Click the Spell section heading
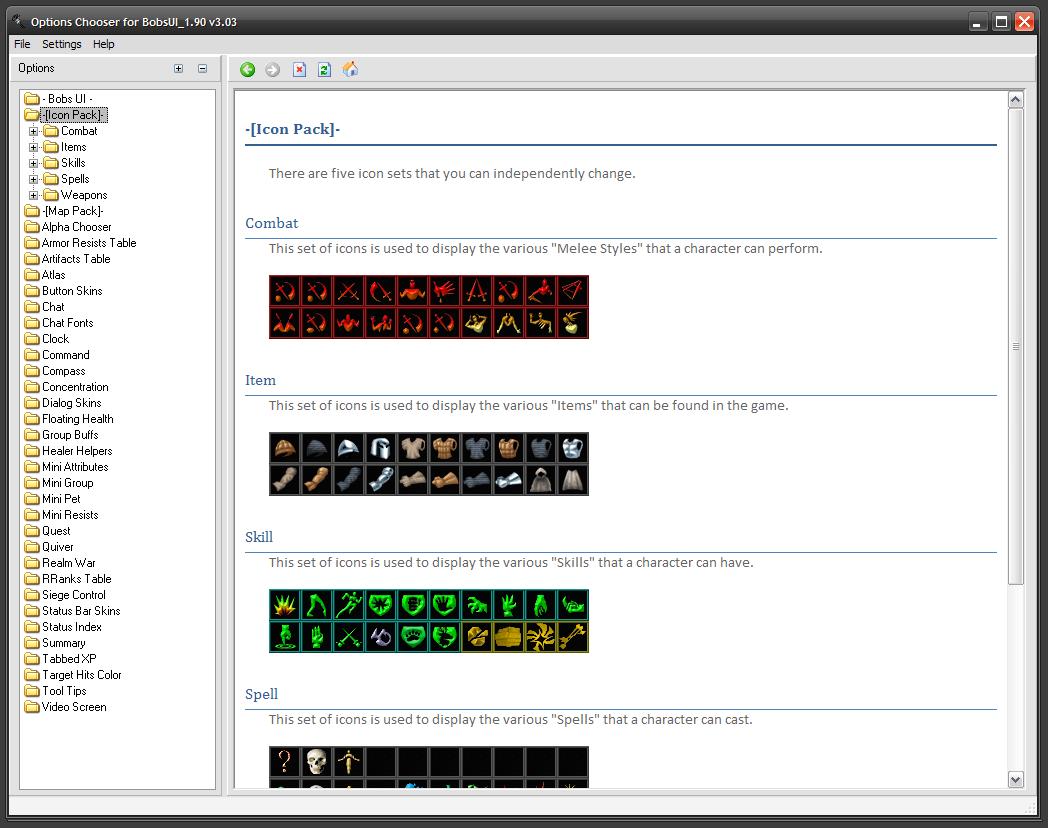1048x828 pixels. click(261, 695)
